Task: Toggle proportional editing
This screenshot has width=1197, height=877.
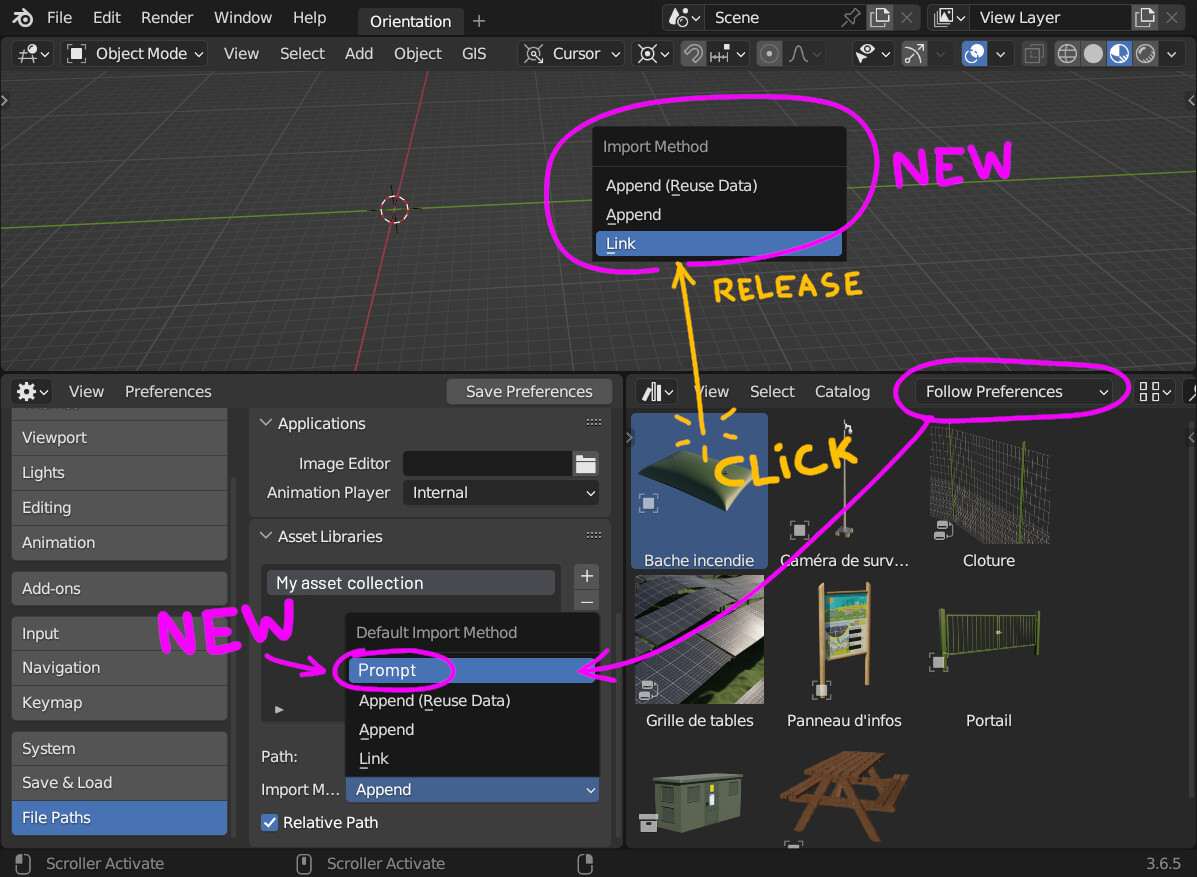Action: pos(770,53)
